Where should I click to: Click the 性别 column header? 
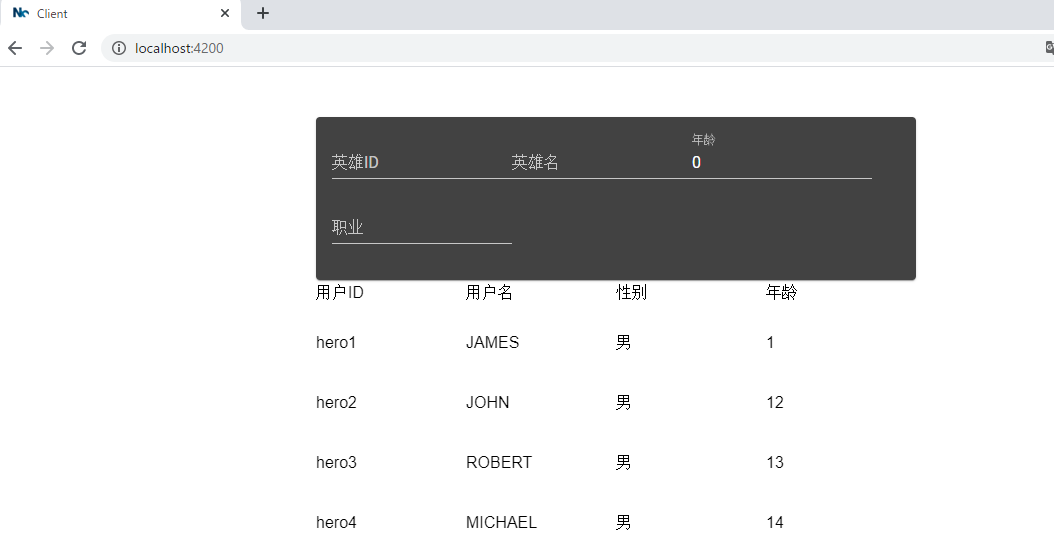[x=631, y=292]
